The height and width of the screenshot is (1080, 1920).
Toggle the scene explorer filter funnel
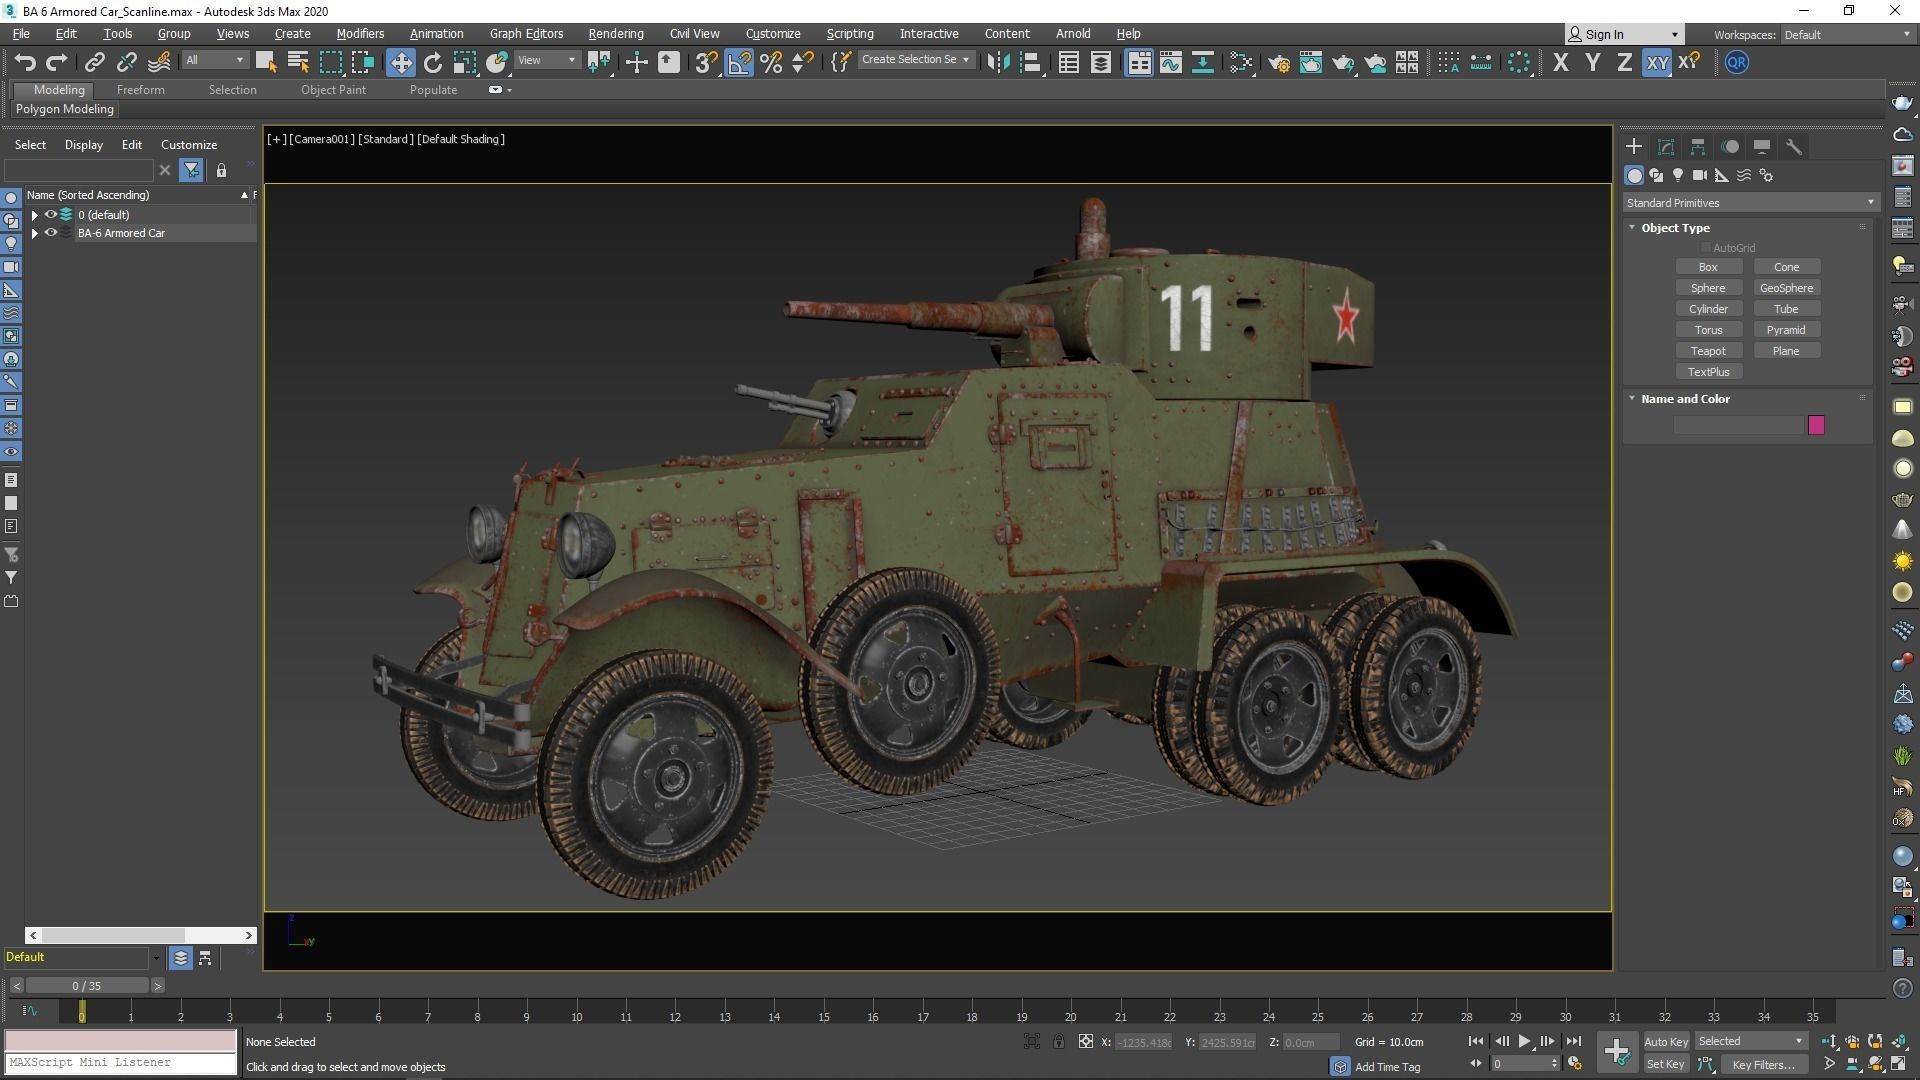(x=191, y=170)
